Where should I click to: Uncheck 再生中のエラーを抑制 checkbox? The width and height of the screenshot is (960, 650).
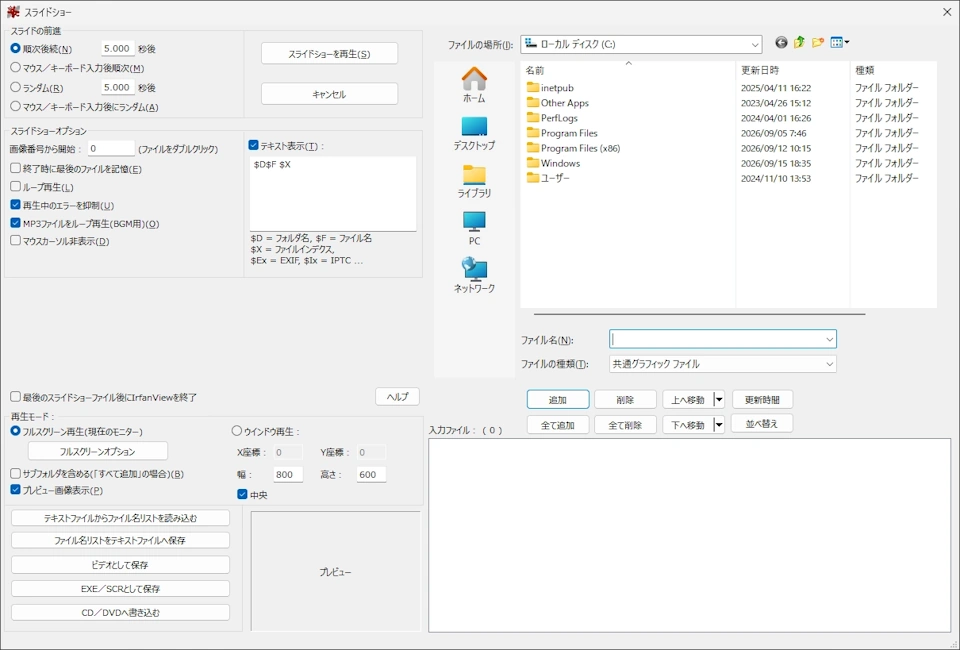pyautogui.click(x=15, y=205)
